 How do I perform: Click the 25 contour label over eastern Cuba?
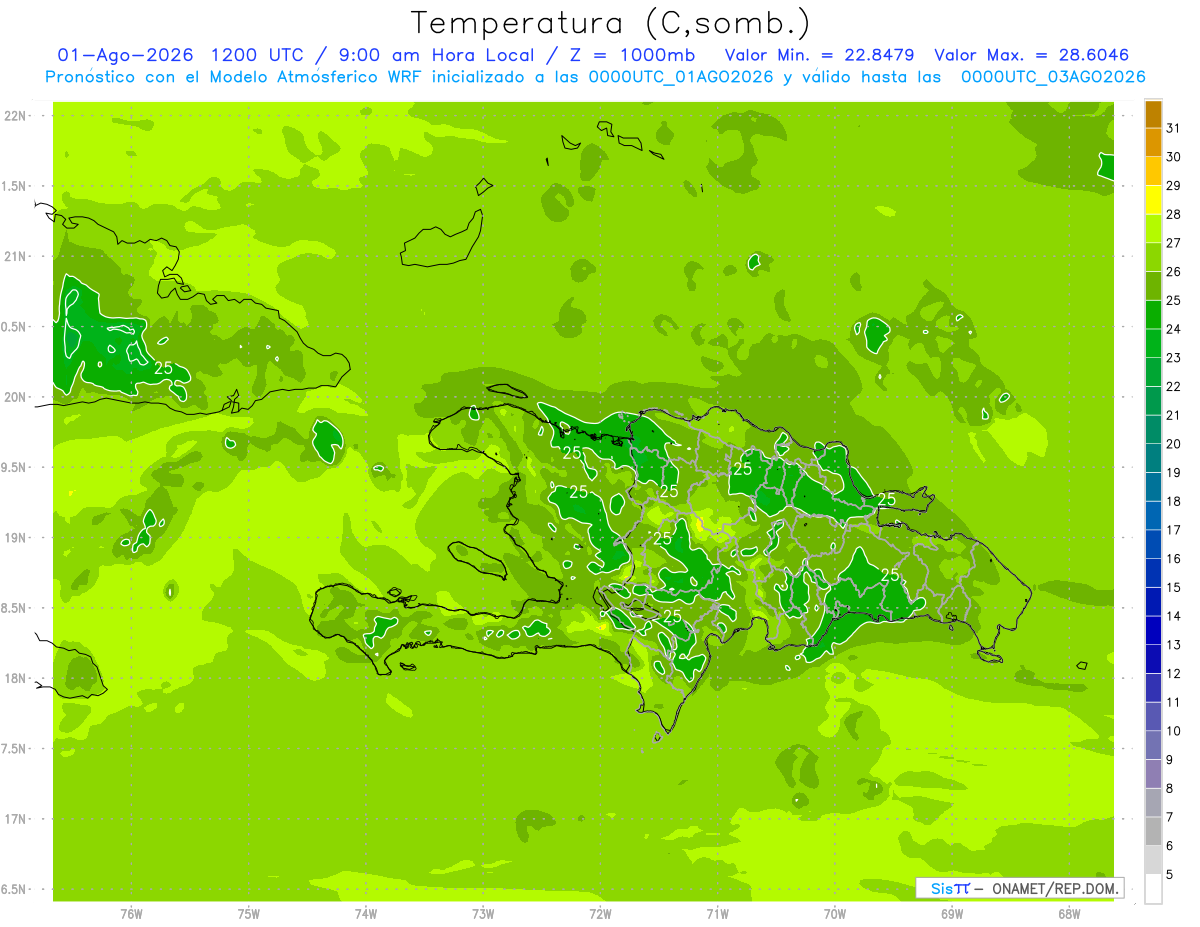(x=164, y=368)
